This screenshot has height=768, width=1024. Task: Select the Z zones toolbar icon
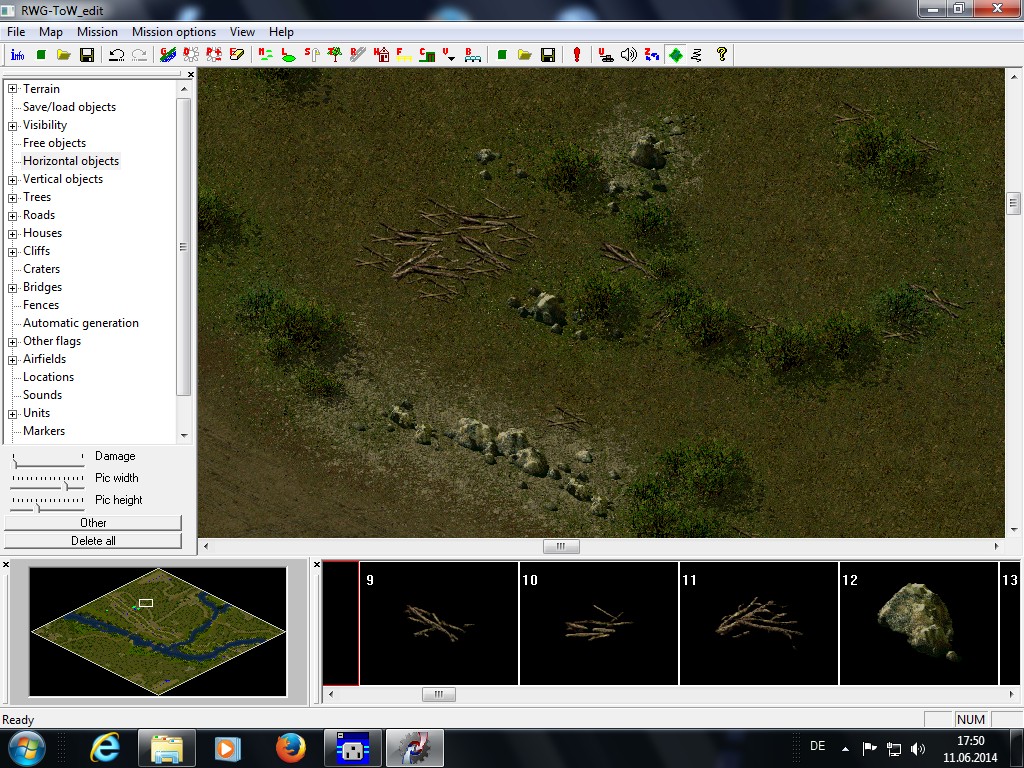click(x=651, y=55)
